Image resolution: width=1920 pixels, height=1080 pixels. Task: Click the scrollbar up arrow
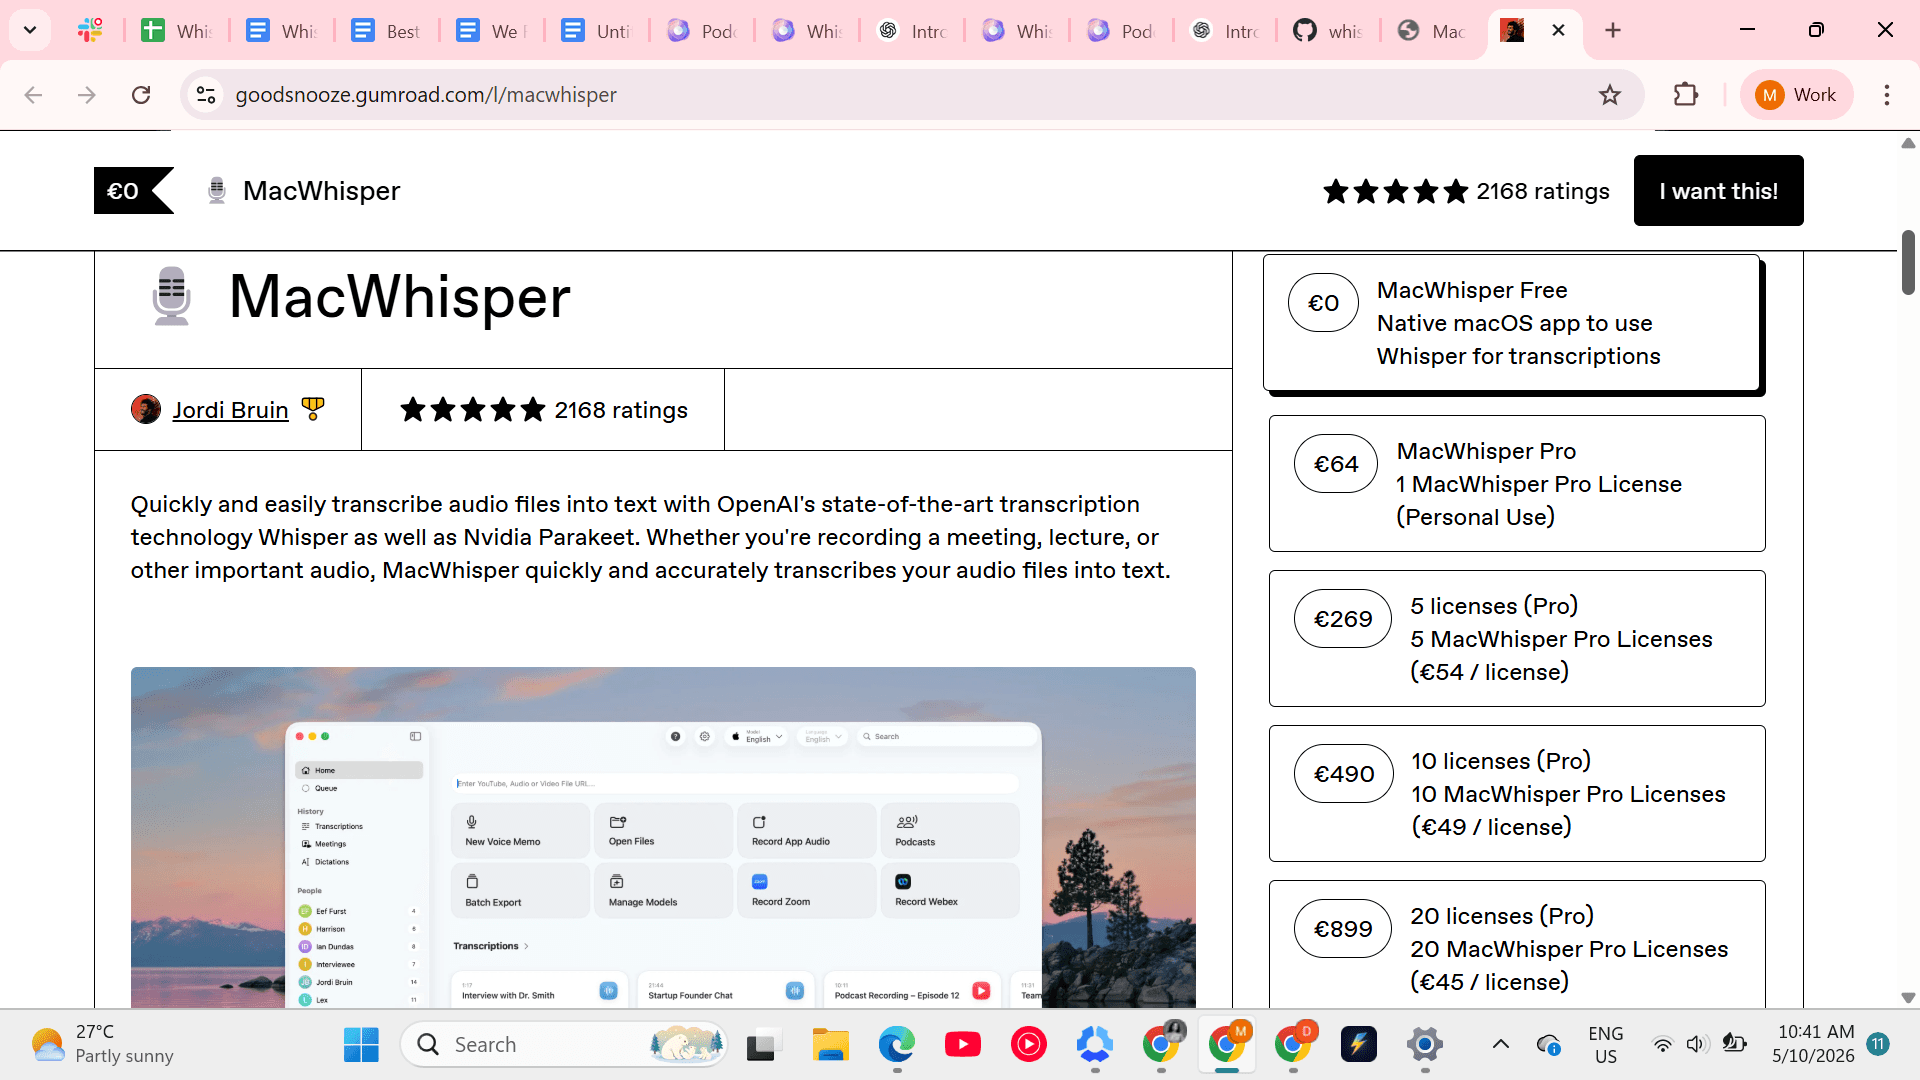coord(1908,143)
